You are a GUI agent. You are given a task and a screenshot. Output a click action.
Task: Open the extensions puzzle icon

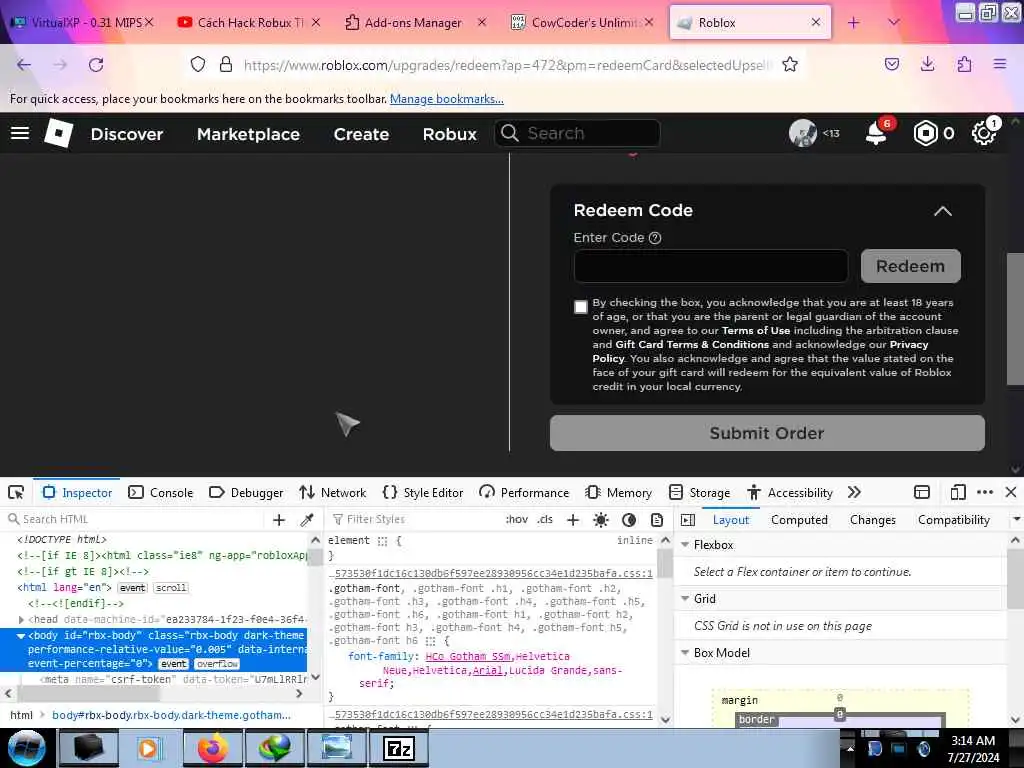point(964,64)
